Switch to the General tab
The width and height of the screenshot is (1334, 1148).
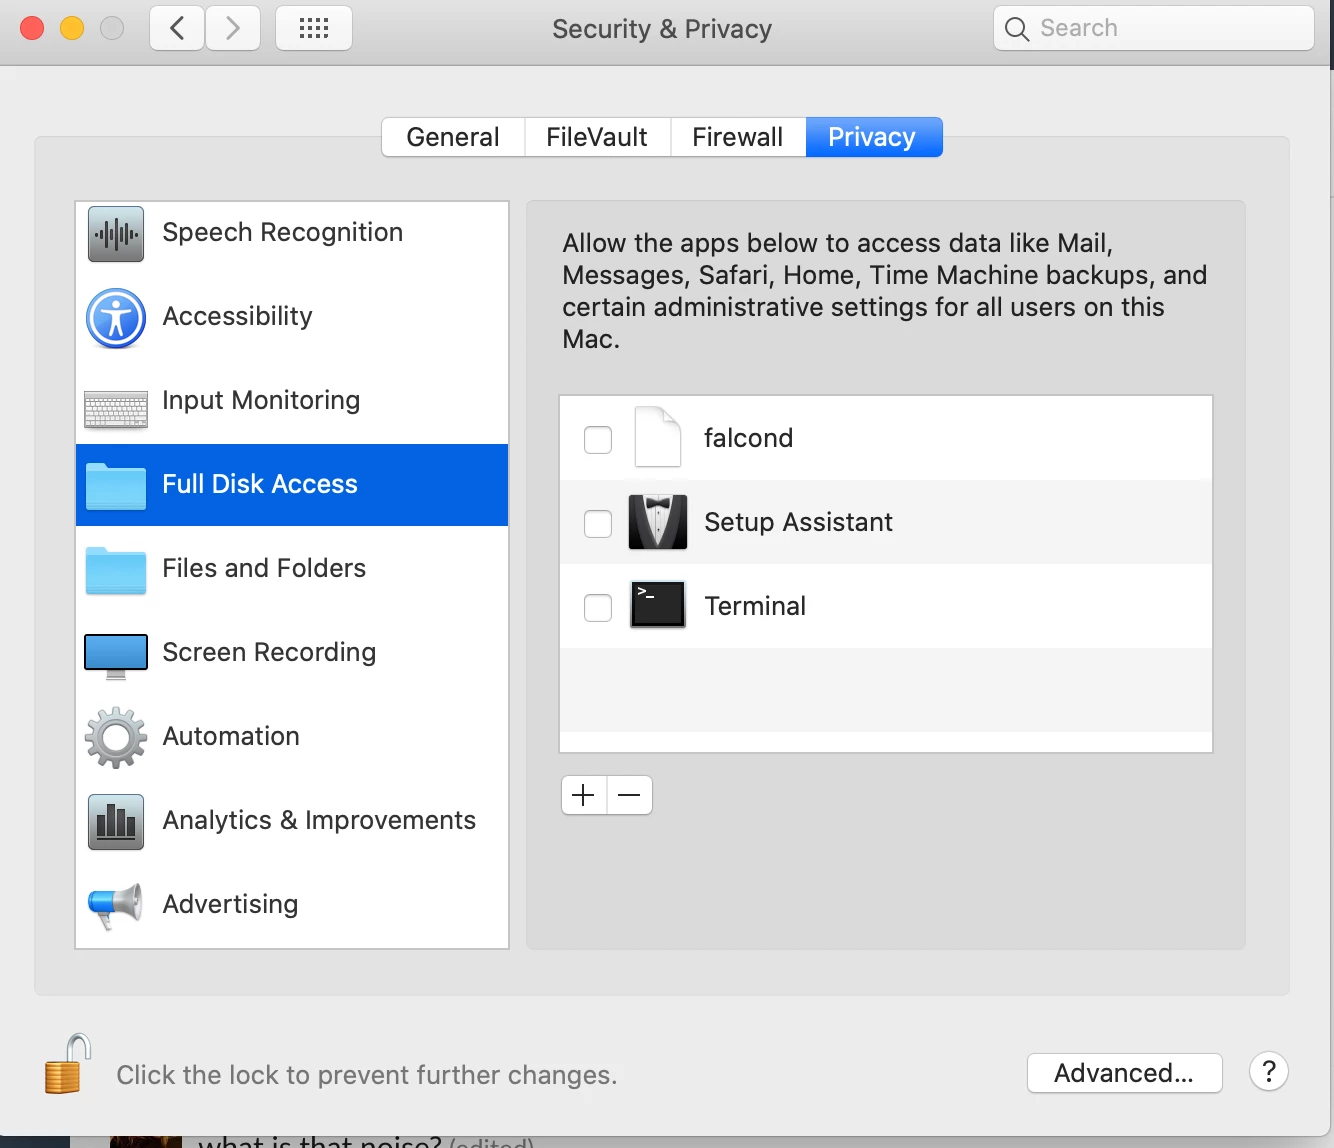pyautogui.click(x=453, y=137)
